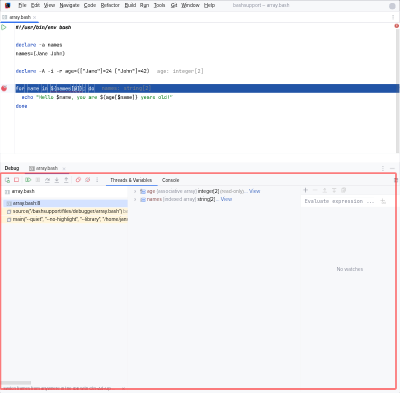The width and height of the screenshot is (400, 393).
Task: Open the Code menu
Action: pyautogui.click(x=90, y=5)
